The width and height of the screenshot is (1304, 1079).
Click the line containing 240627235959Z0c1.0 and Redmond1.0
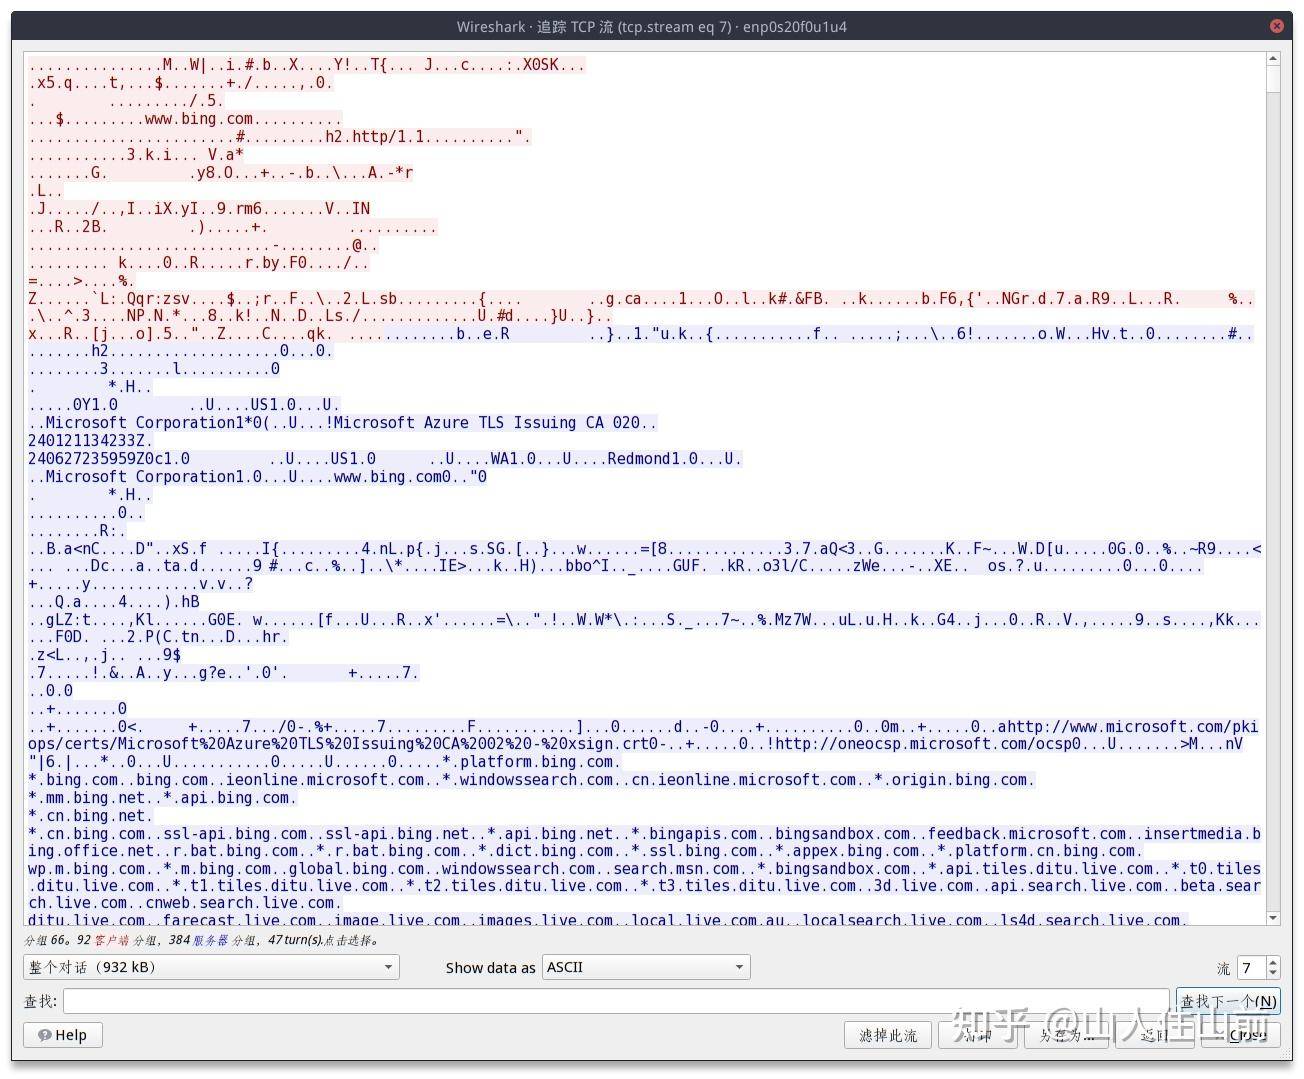385,459
